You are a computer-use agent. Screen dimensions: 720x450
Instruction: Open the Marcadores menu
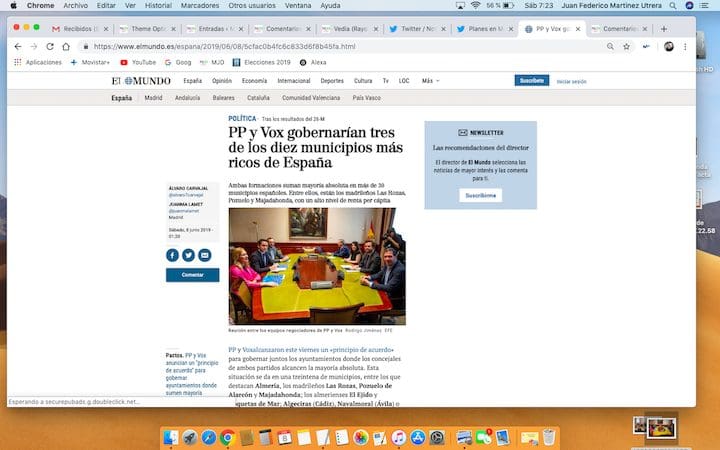200,6
